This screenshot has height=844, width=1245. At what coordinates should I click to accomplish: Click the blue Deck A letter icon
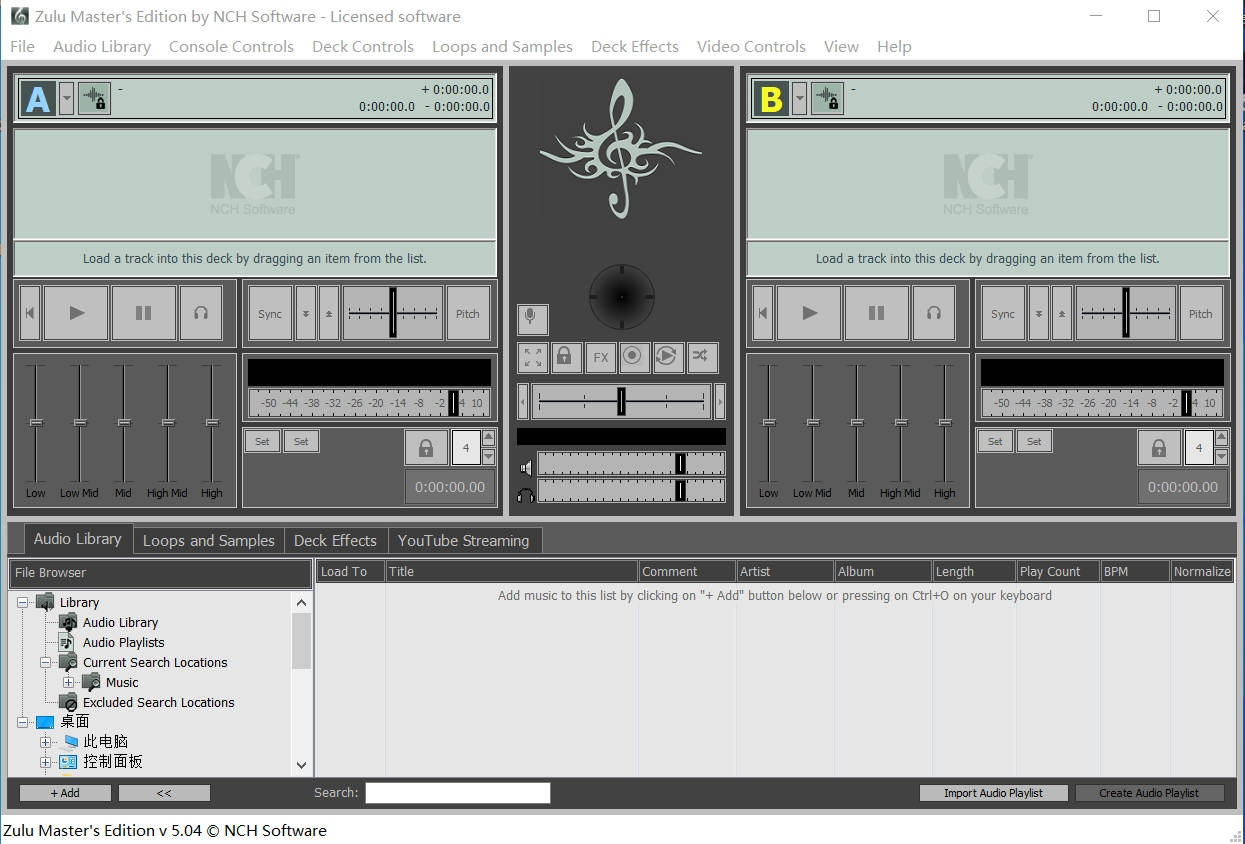[x=38, y=98]
